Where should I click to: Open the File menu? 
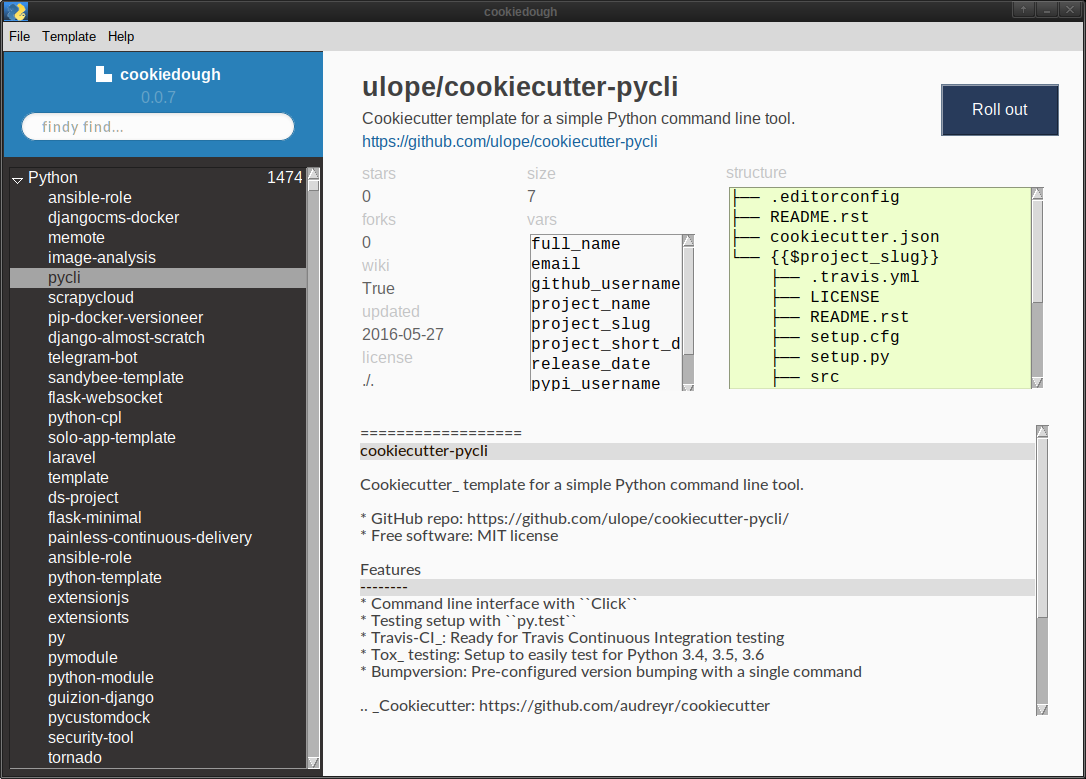pos(19,37)
